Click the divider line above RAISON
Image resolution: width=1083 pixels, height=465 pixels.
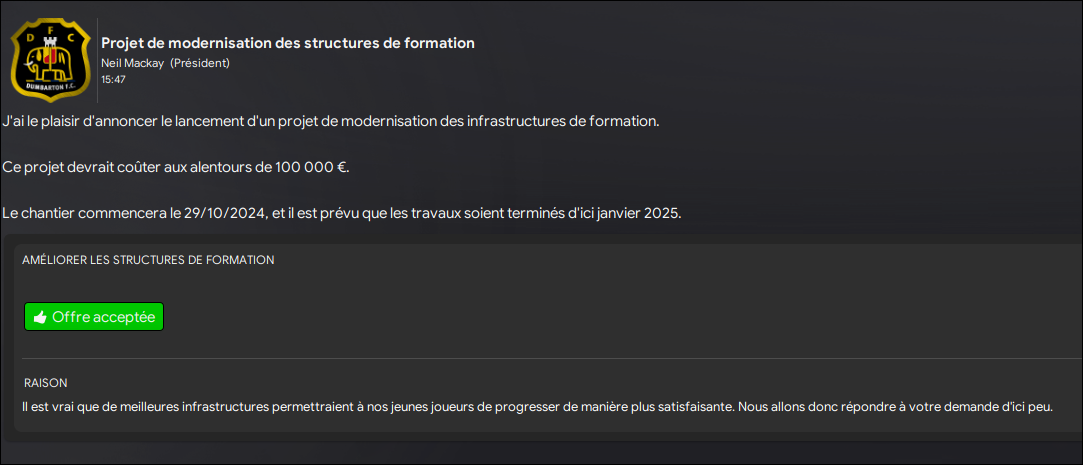pyautogui.click(x=552, y=359)
